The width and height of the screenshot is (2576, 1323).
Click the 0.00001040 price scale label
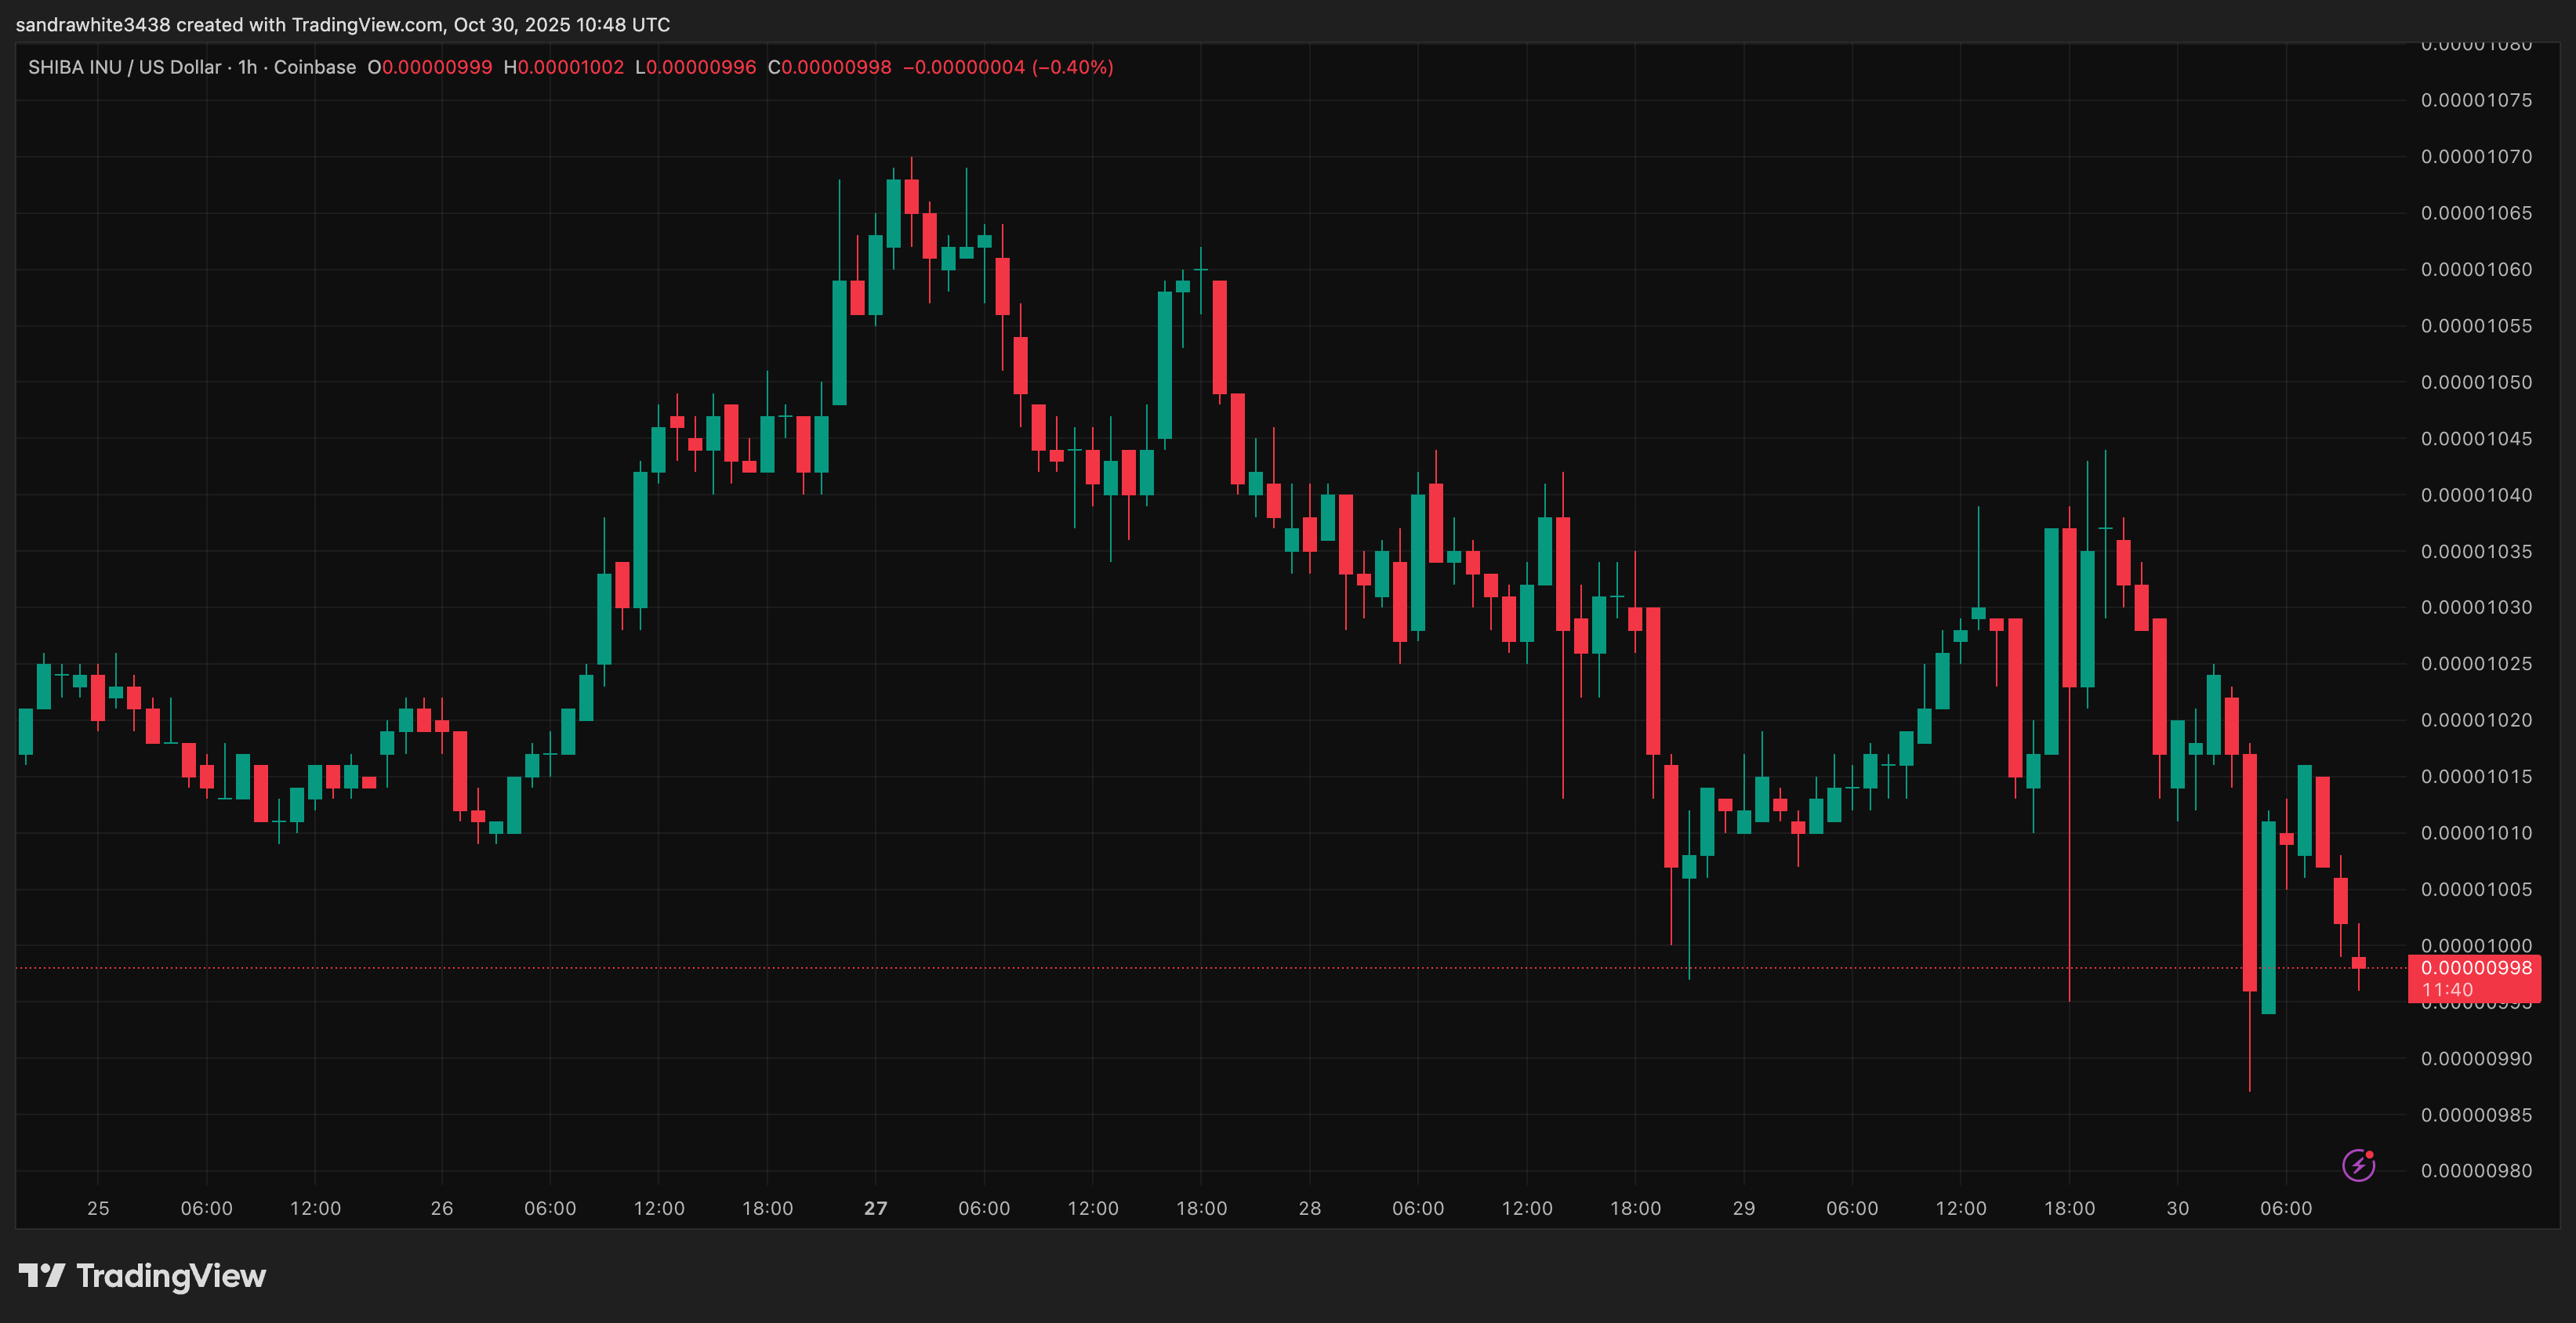[x=2476, y=495]
